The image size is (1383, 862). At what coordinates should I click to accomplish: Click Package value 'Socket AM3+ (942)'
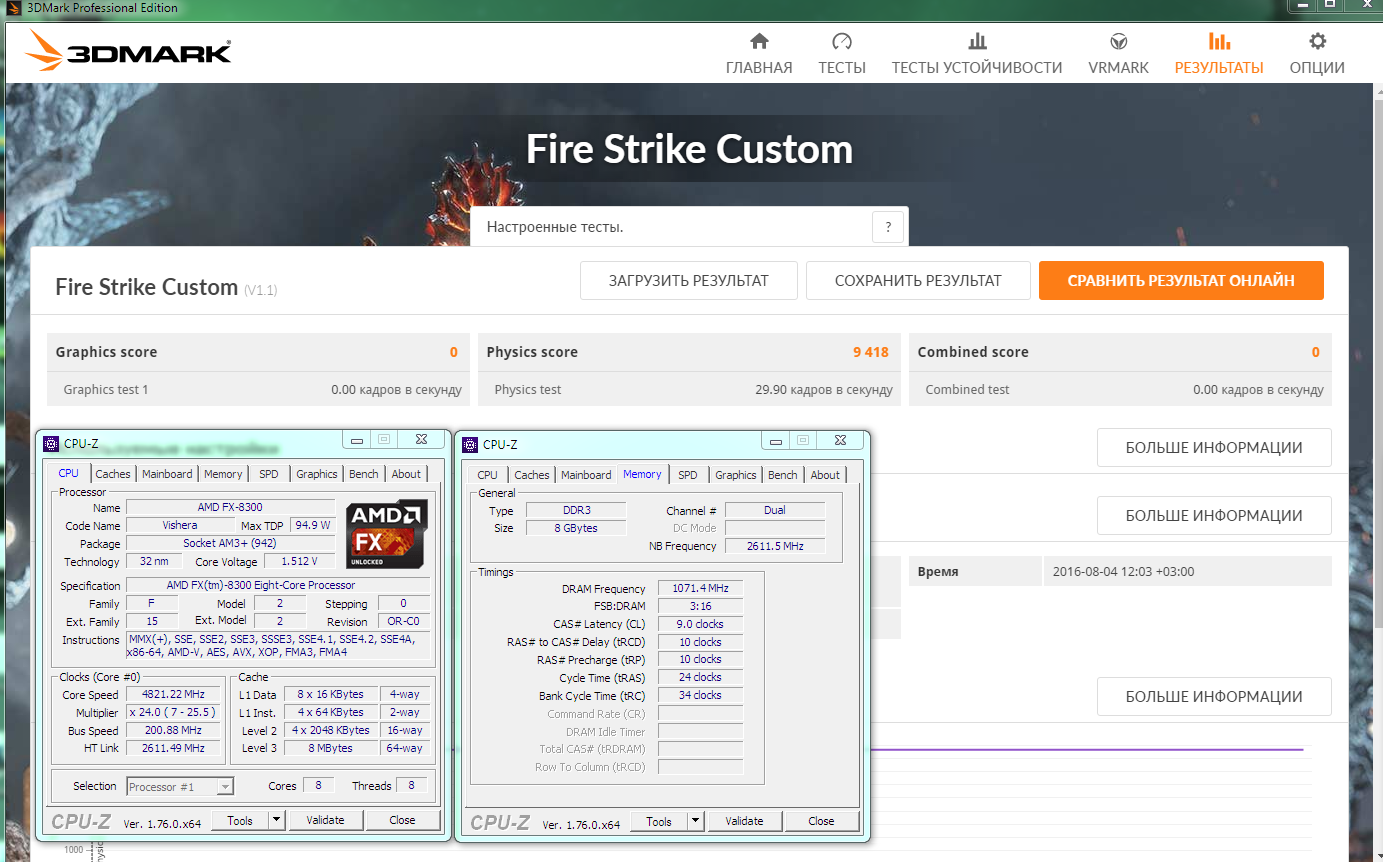(x=230, y=543)
